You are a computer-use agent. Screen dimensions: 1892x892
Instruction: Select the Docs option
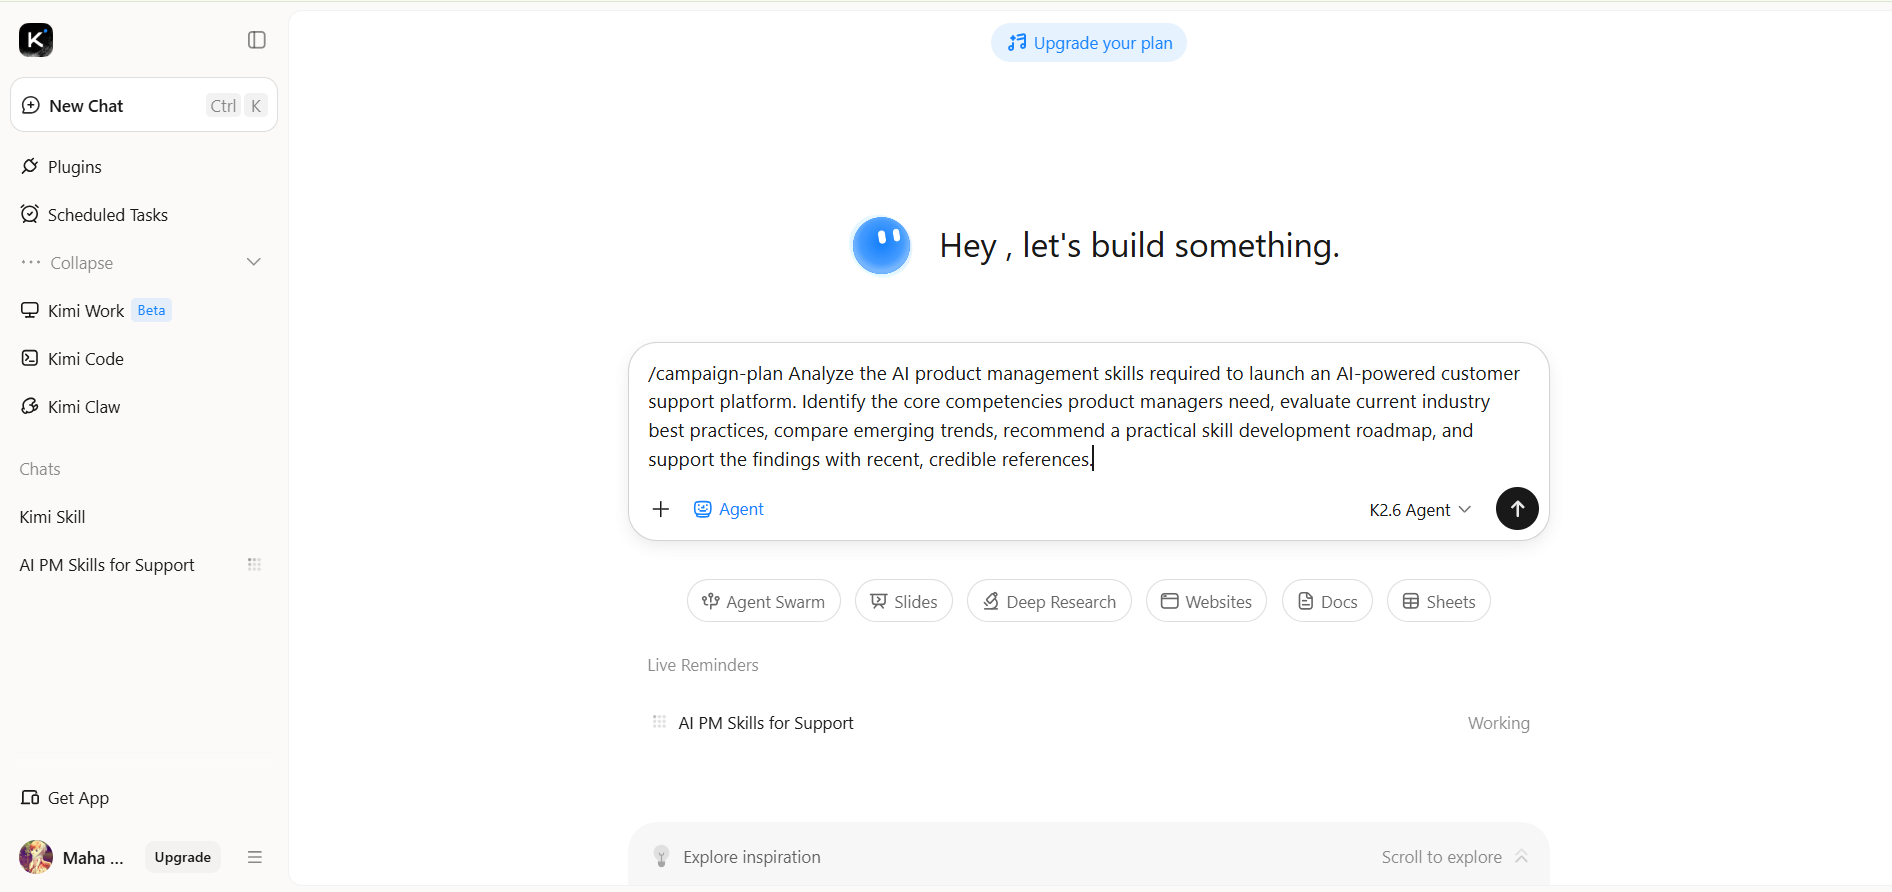point(1327,601)
